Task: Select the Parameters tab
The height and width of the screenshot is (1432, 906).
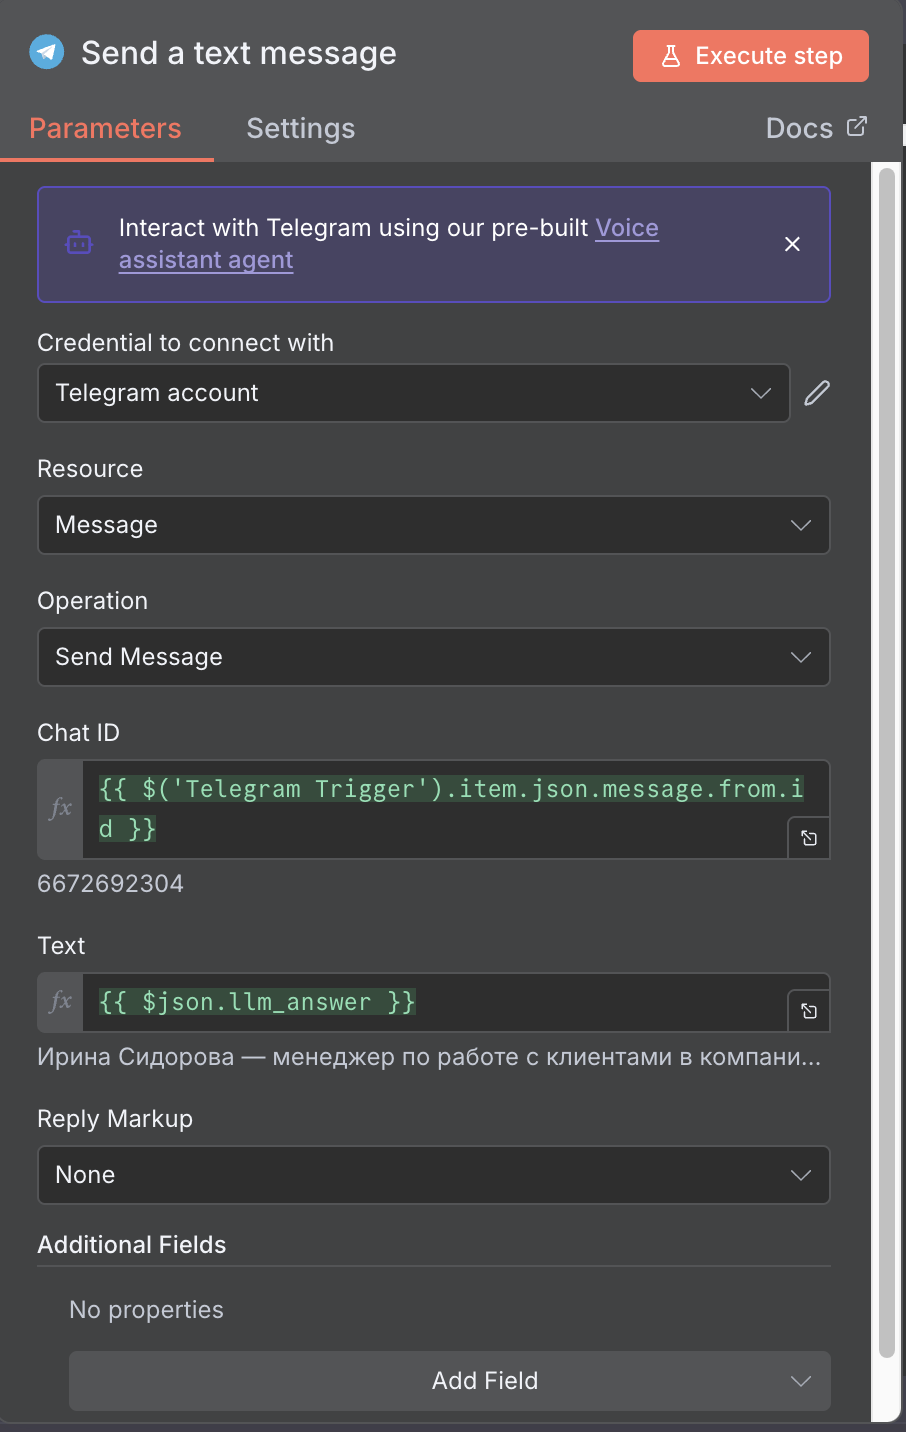Action: [x=105, y=128]
